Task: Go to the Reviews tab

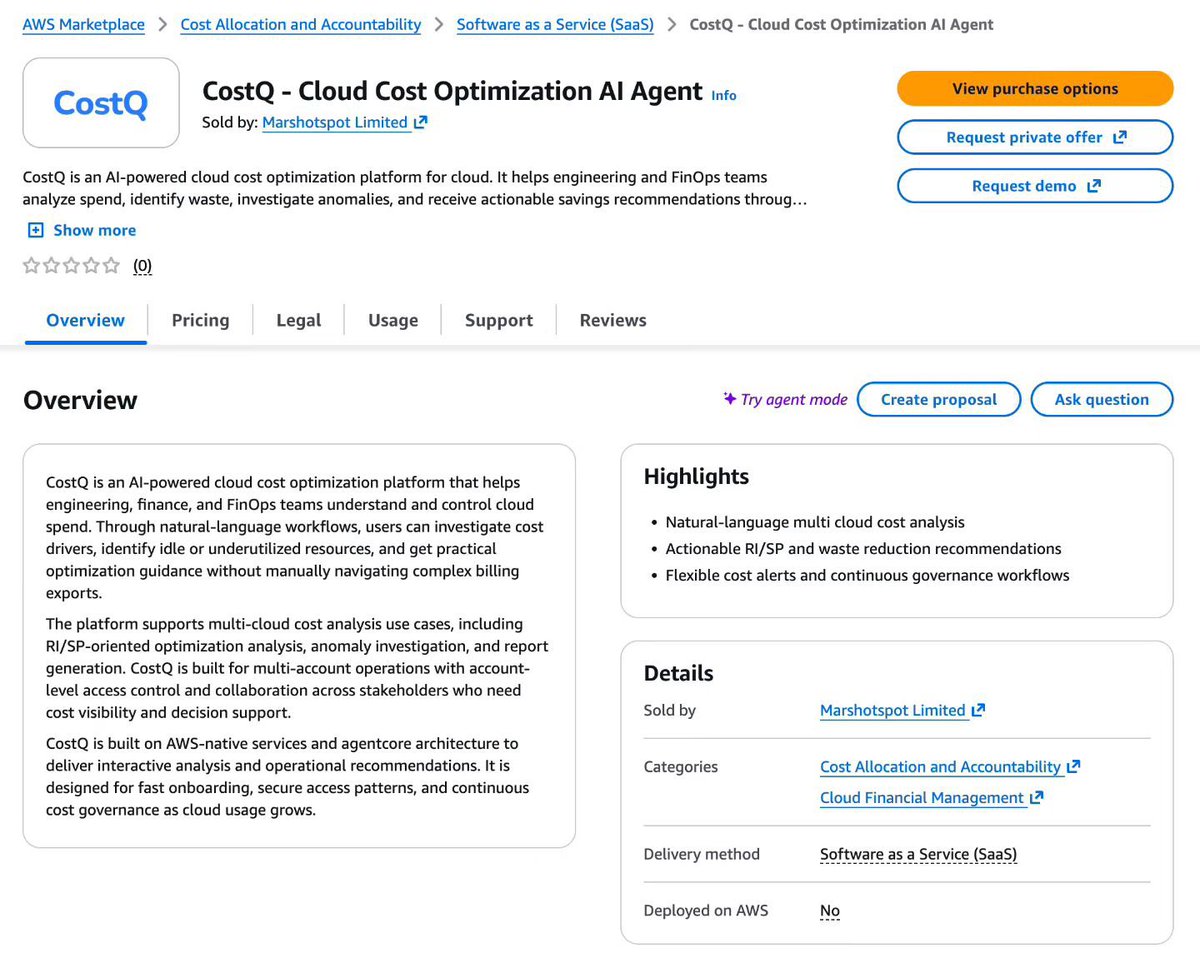Action: coord(613,320)
